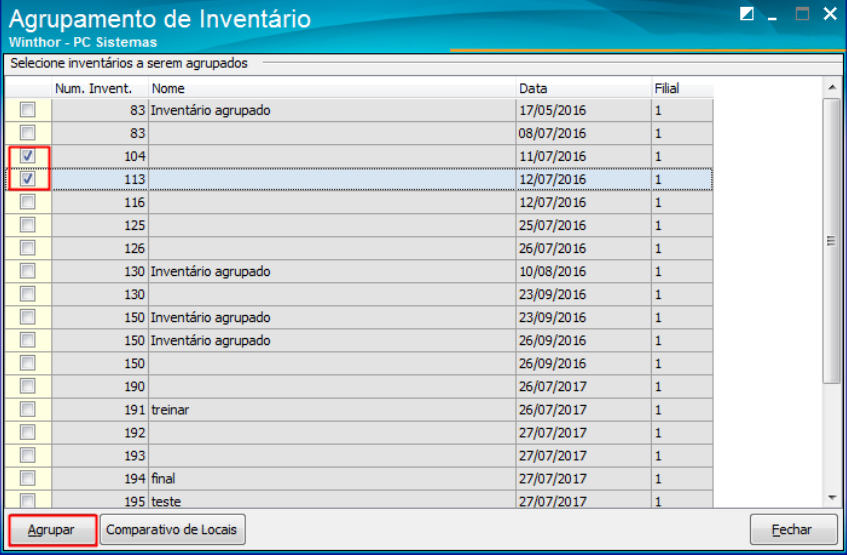This screenshot has width=847, height=555.
Task: Tick checkbox for inventory 83 dated 17/05/2016
Action: coord(28,110)
